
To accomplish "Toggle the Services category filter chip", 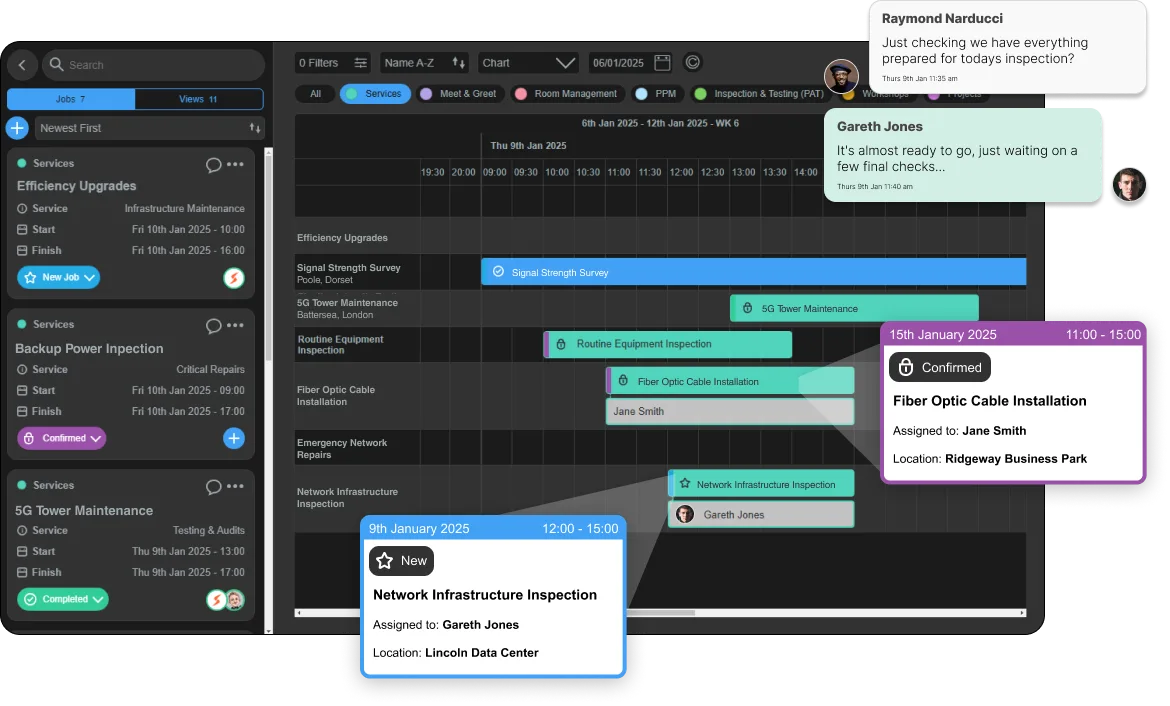I will pyautogui.click(x=376, y=94).
